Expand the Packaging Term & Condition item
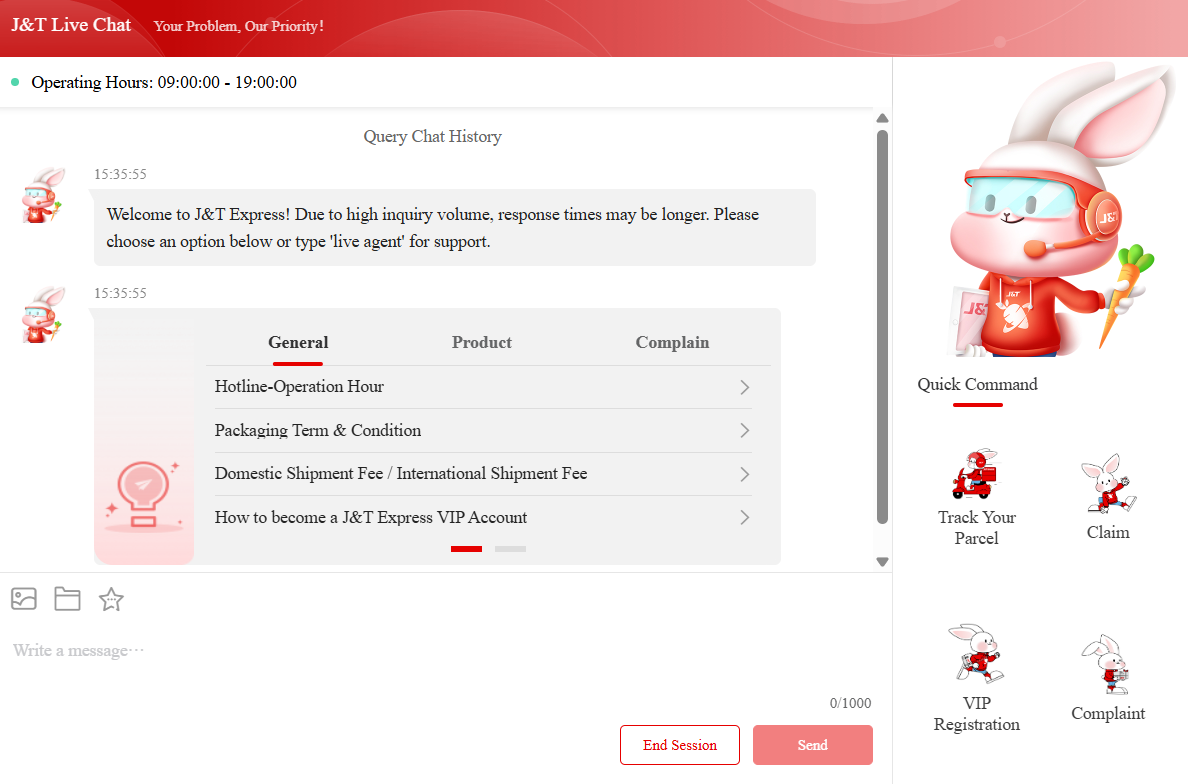The image size is (1188, 784). [x=482, y=430]
